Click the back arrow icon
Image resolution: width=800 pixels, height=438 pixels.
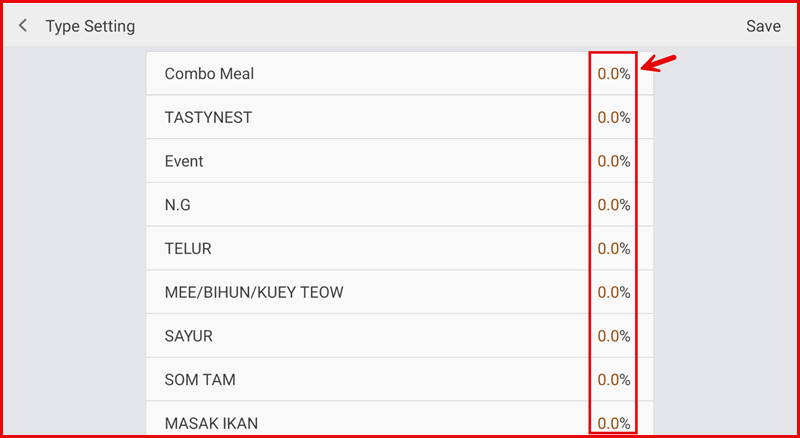point(23,26)
